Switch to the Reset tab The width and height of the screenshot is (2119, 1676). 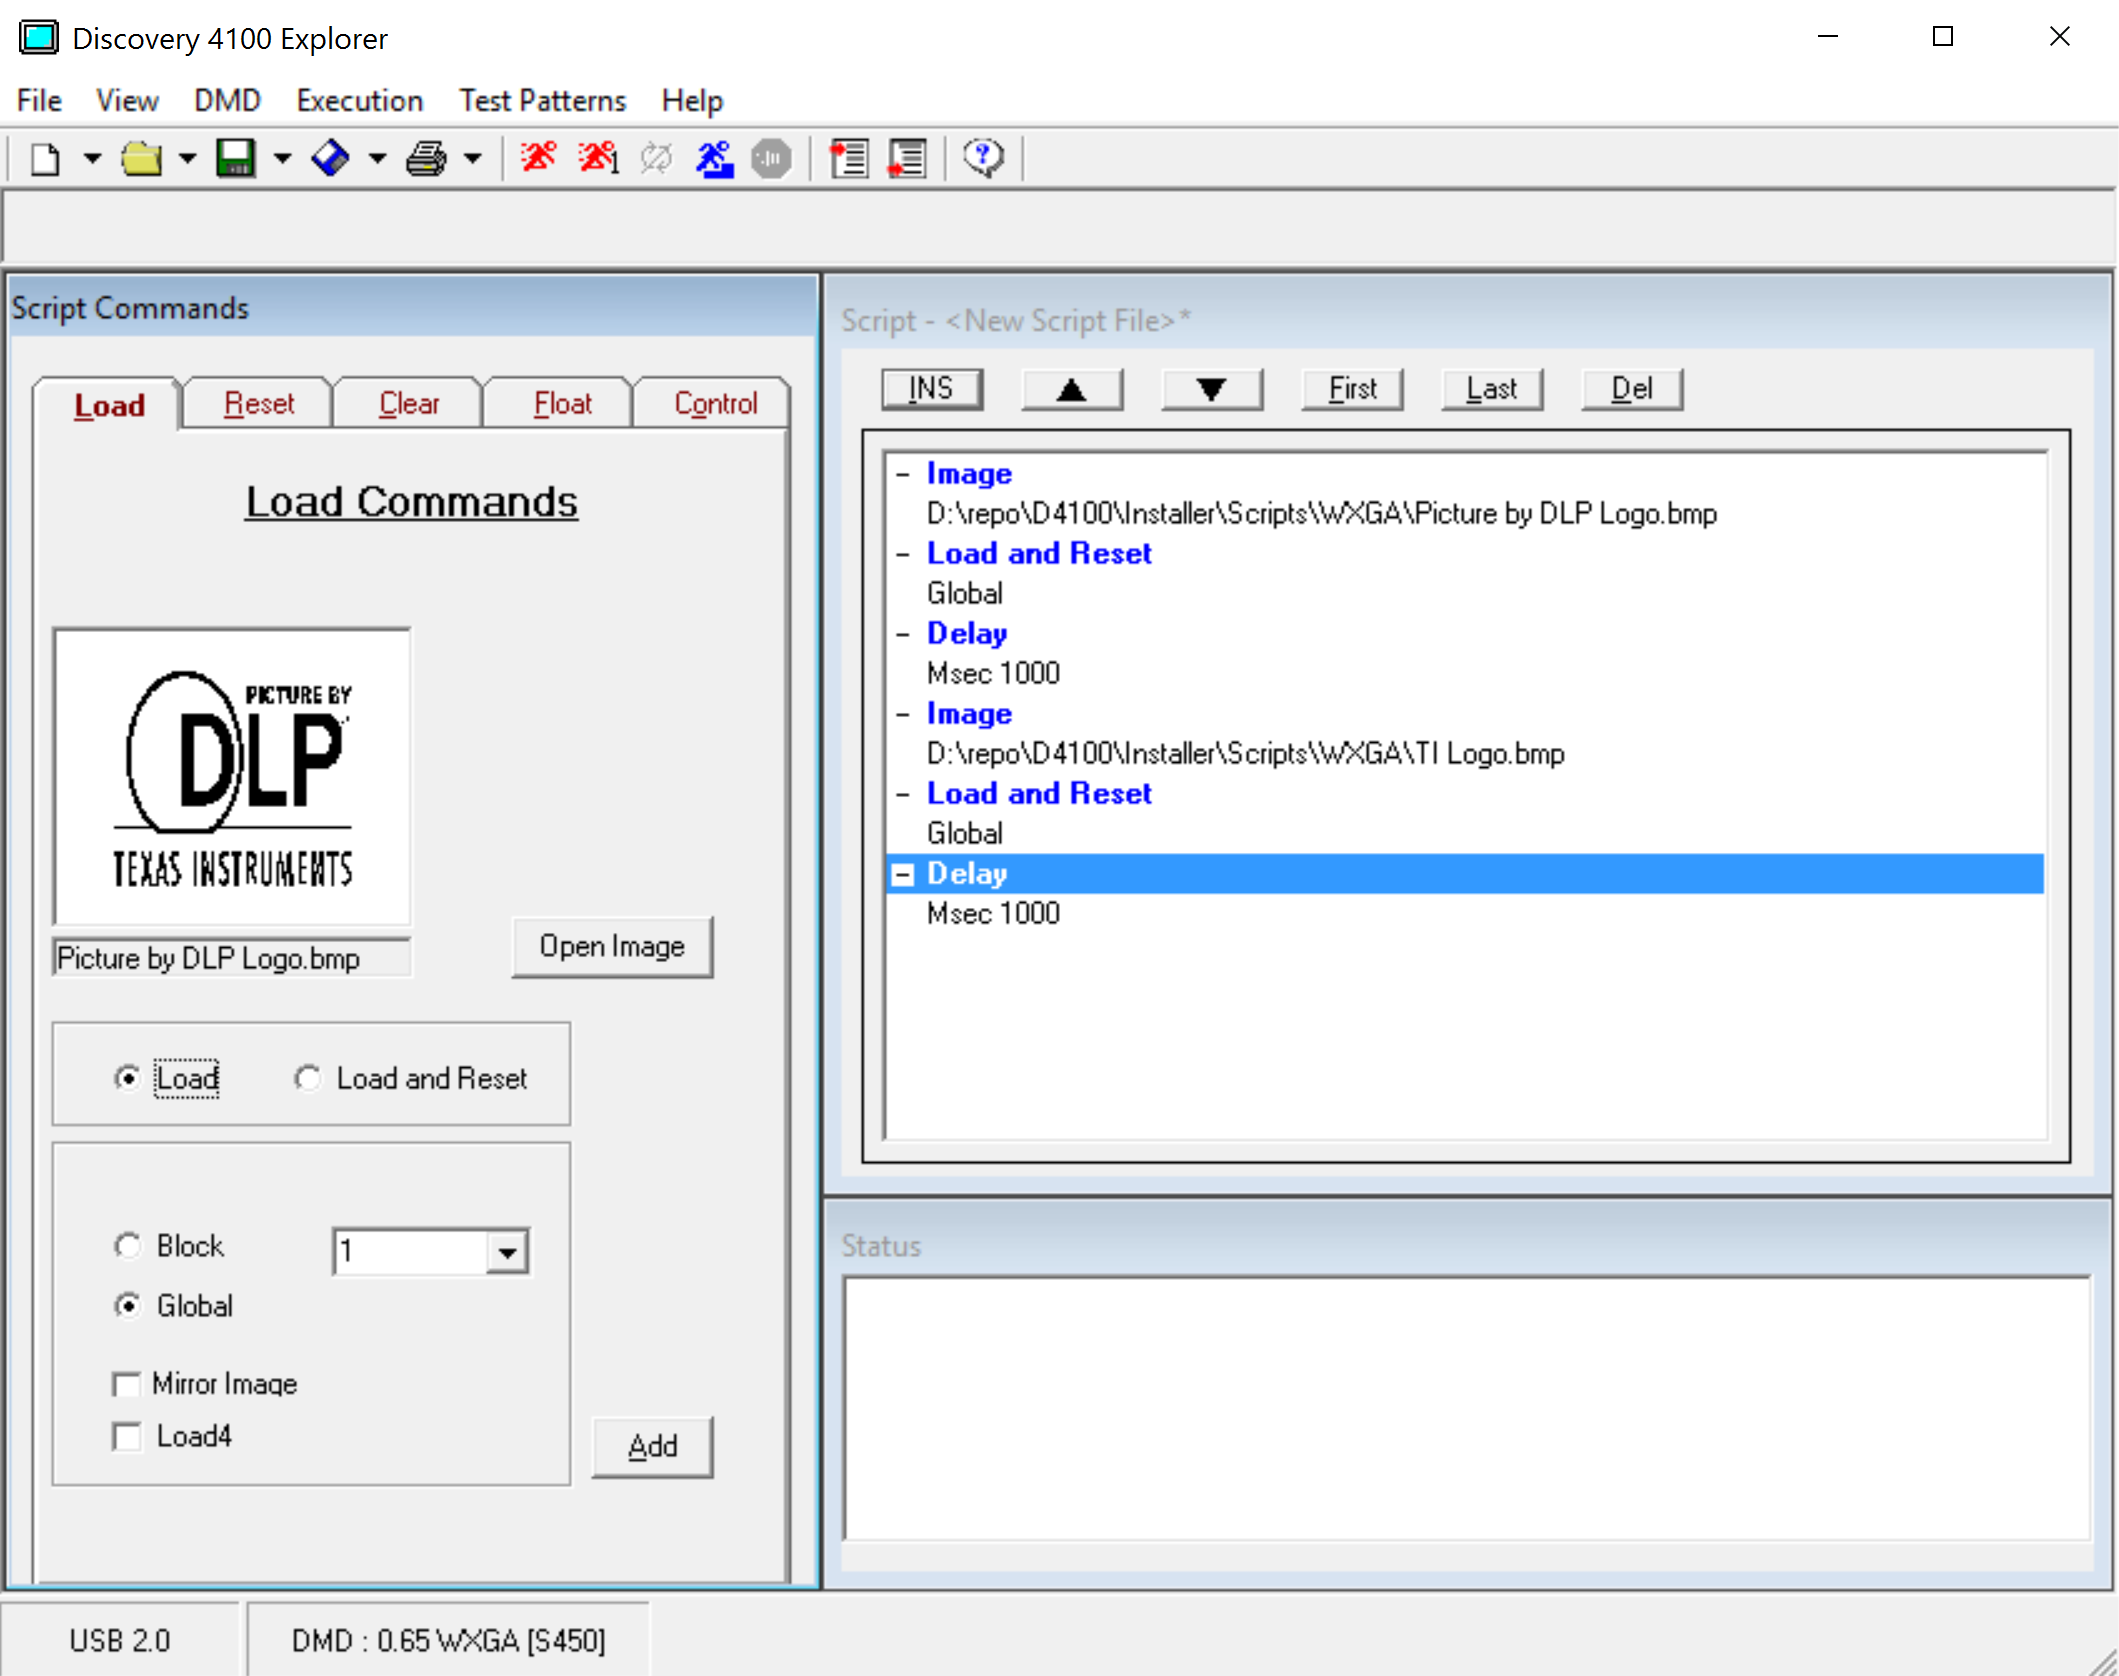point(259,403)
